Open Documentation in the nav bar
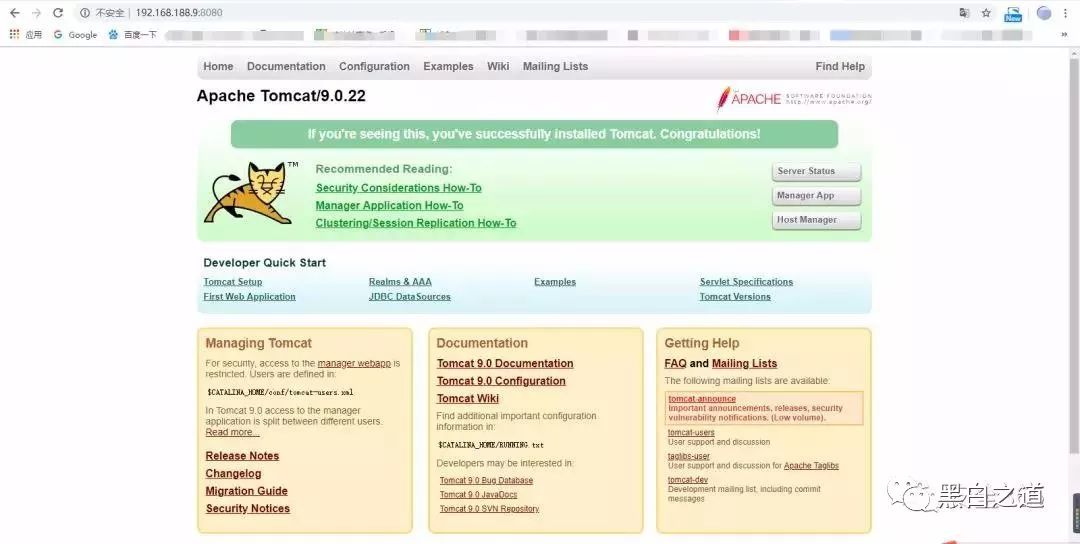 coord(286,67)
